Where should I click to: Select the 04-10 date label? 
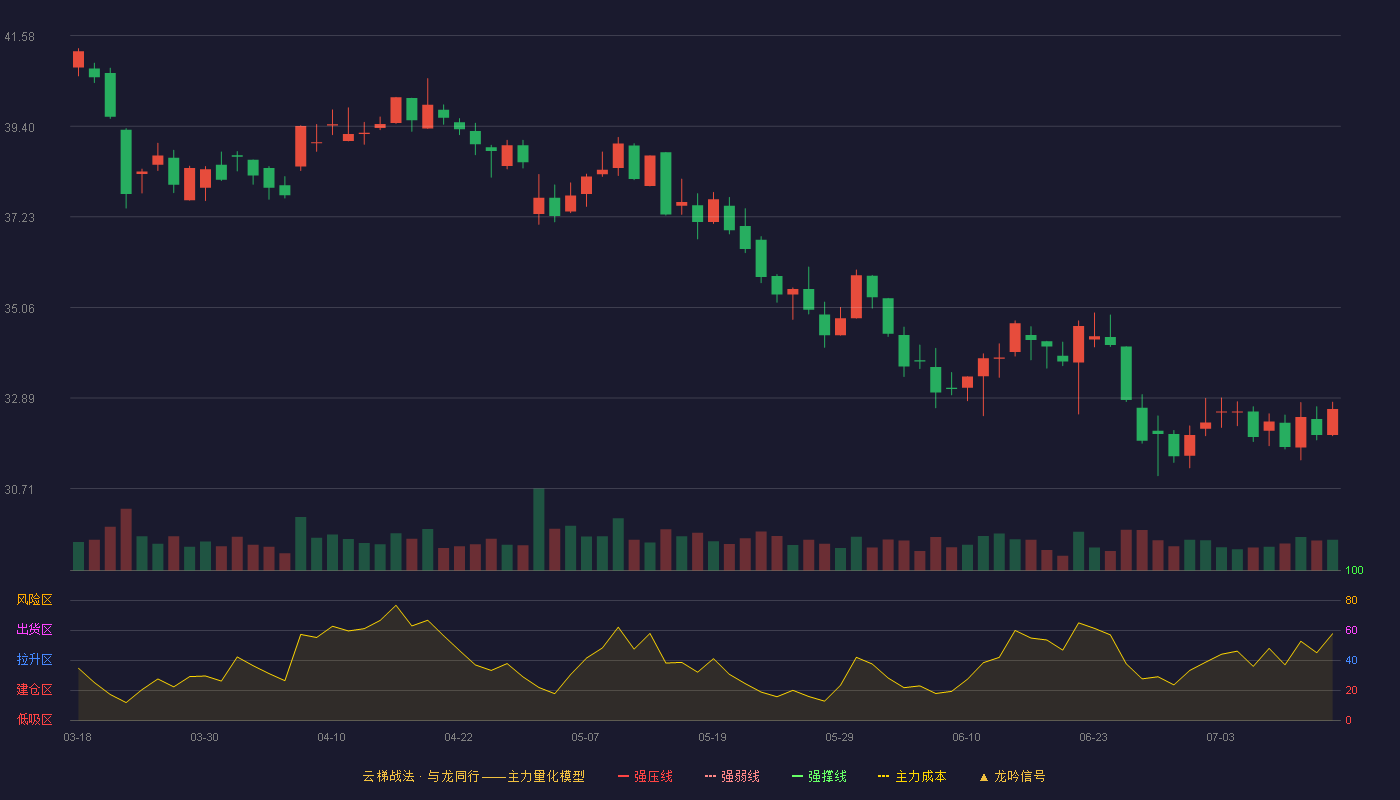click(331, 737)
